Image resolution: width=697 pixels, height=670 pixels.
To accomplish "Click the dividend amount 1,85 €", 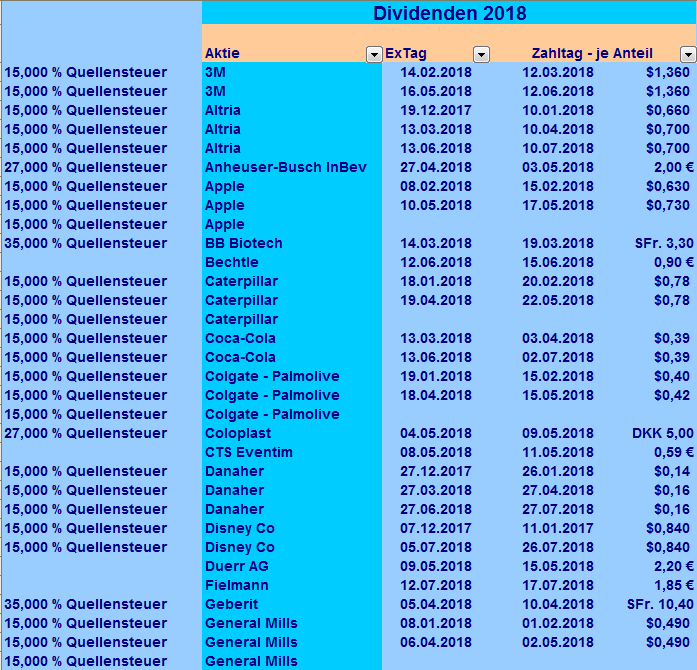I will 673,585.
